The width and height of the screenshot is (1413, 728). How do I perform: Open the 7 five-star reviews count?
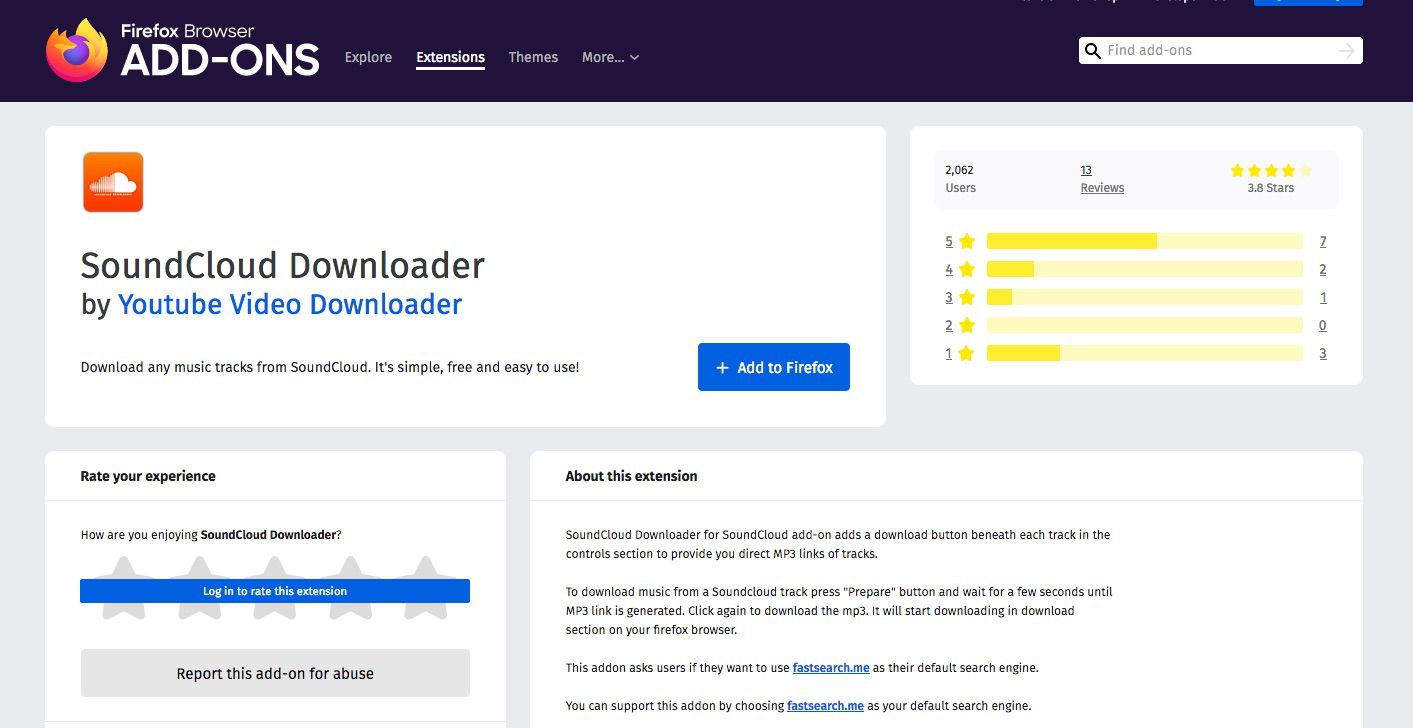1323,241
